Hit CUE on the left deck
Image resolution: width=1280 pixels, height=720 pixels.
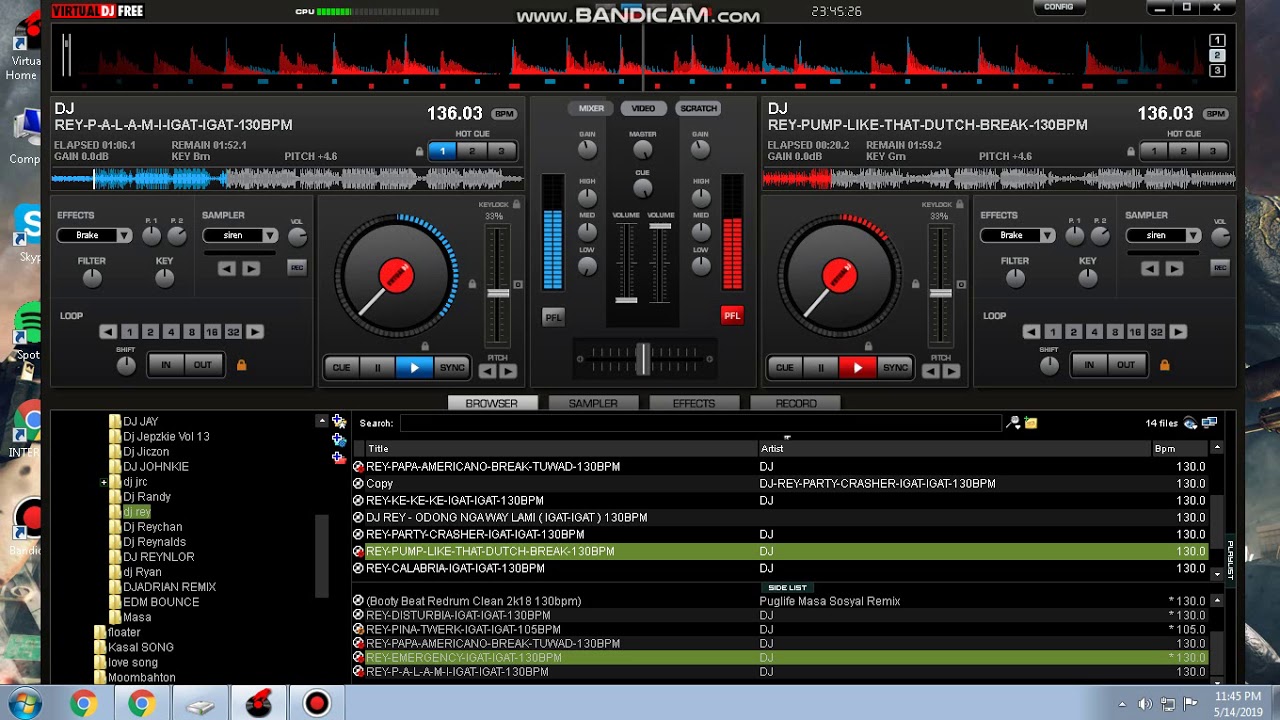coord(341,368)
